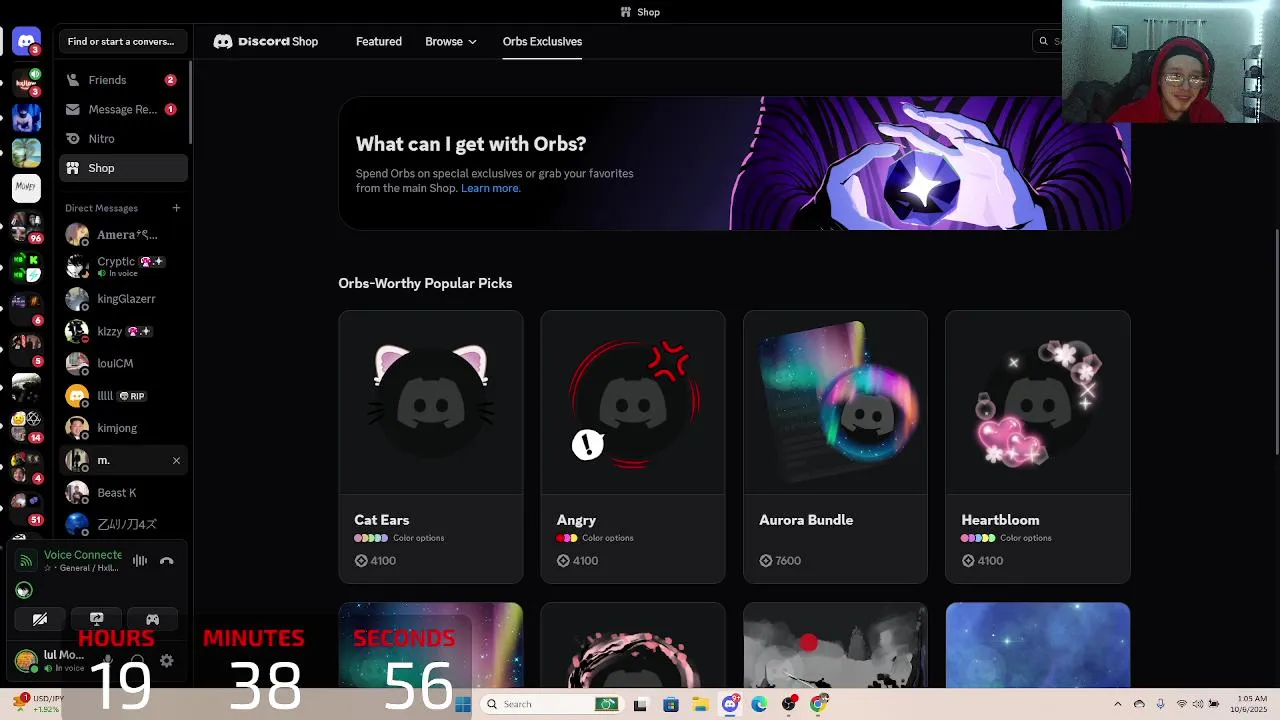Open voice connection signal details

point(26,561)
